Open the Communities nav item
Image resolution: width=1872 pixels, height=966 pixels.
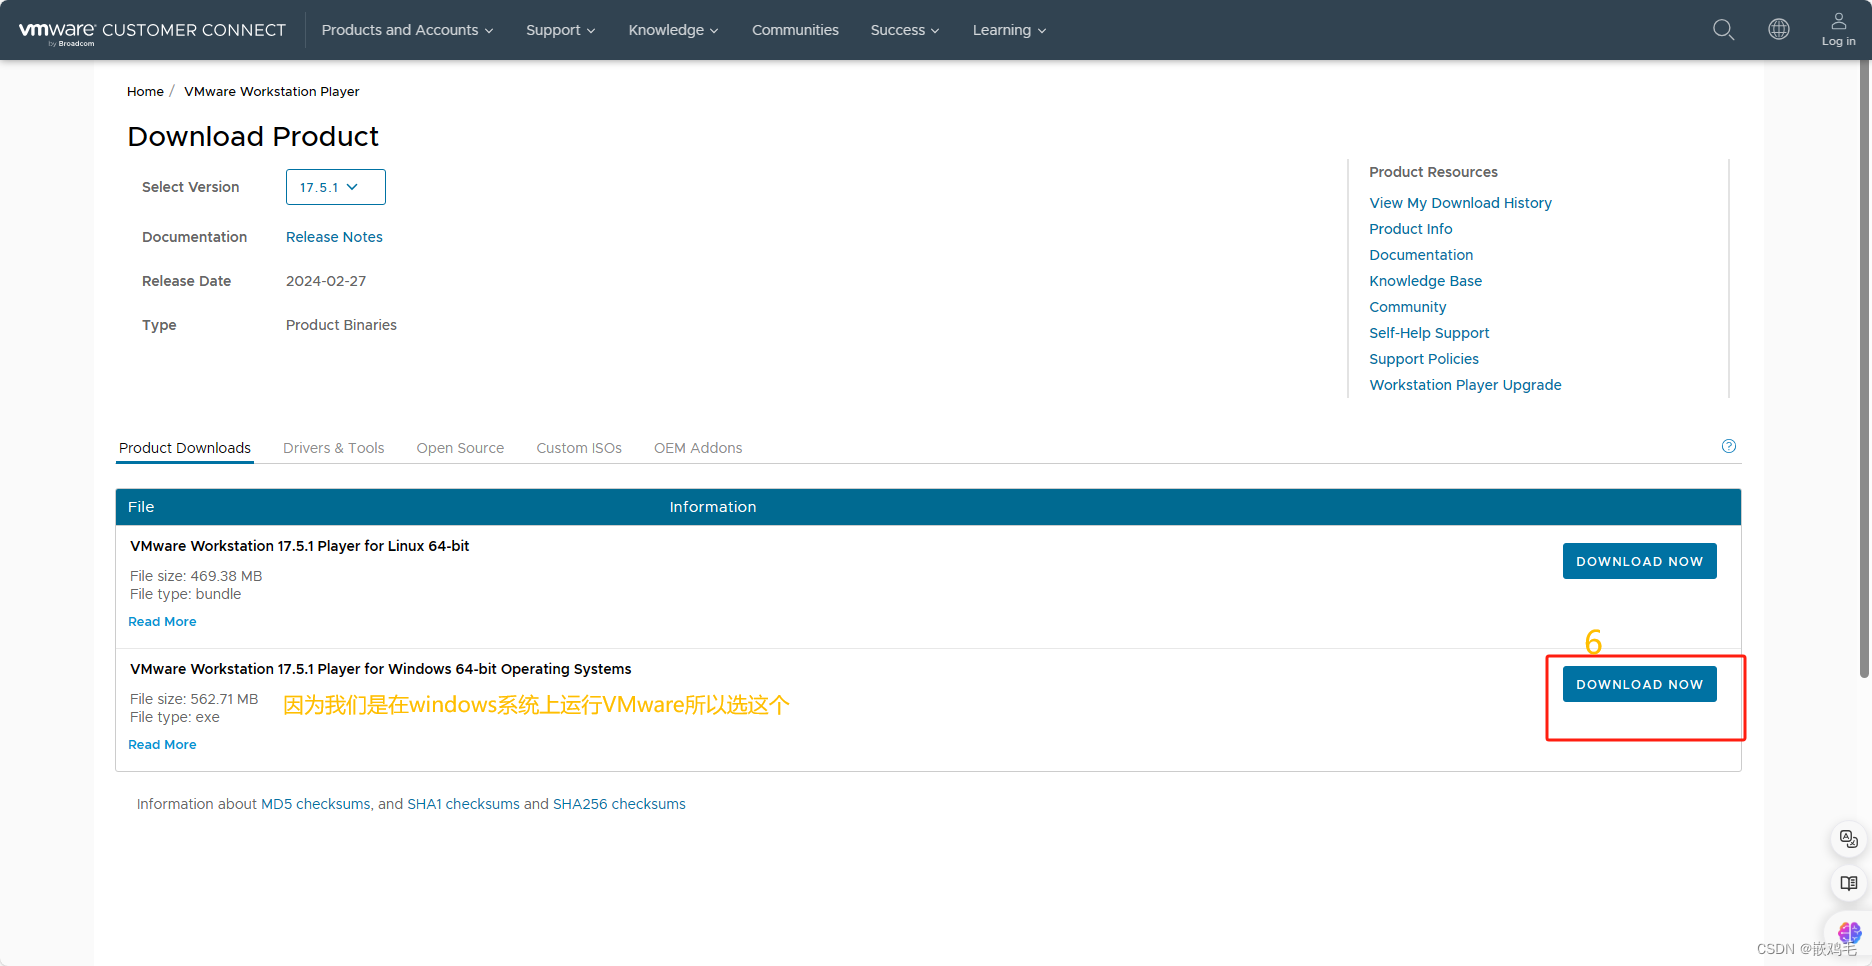tap(795, 30)
